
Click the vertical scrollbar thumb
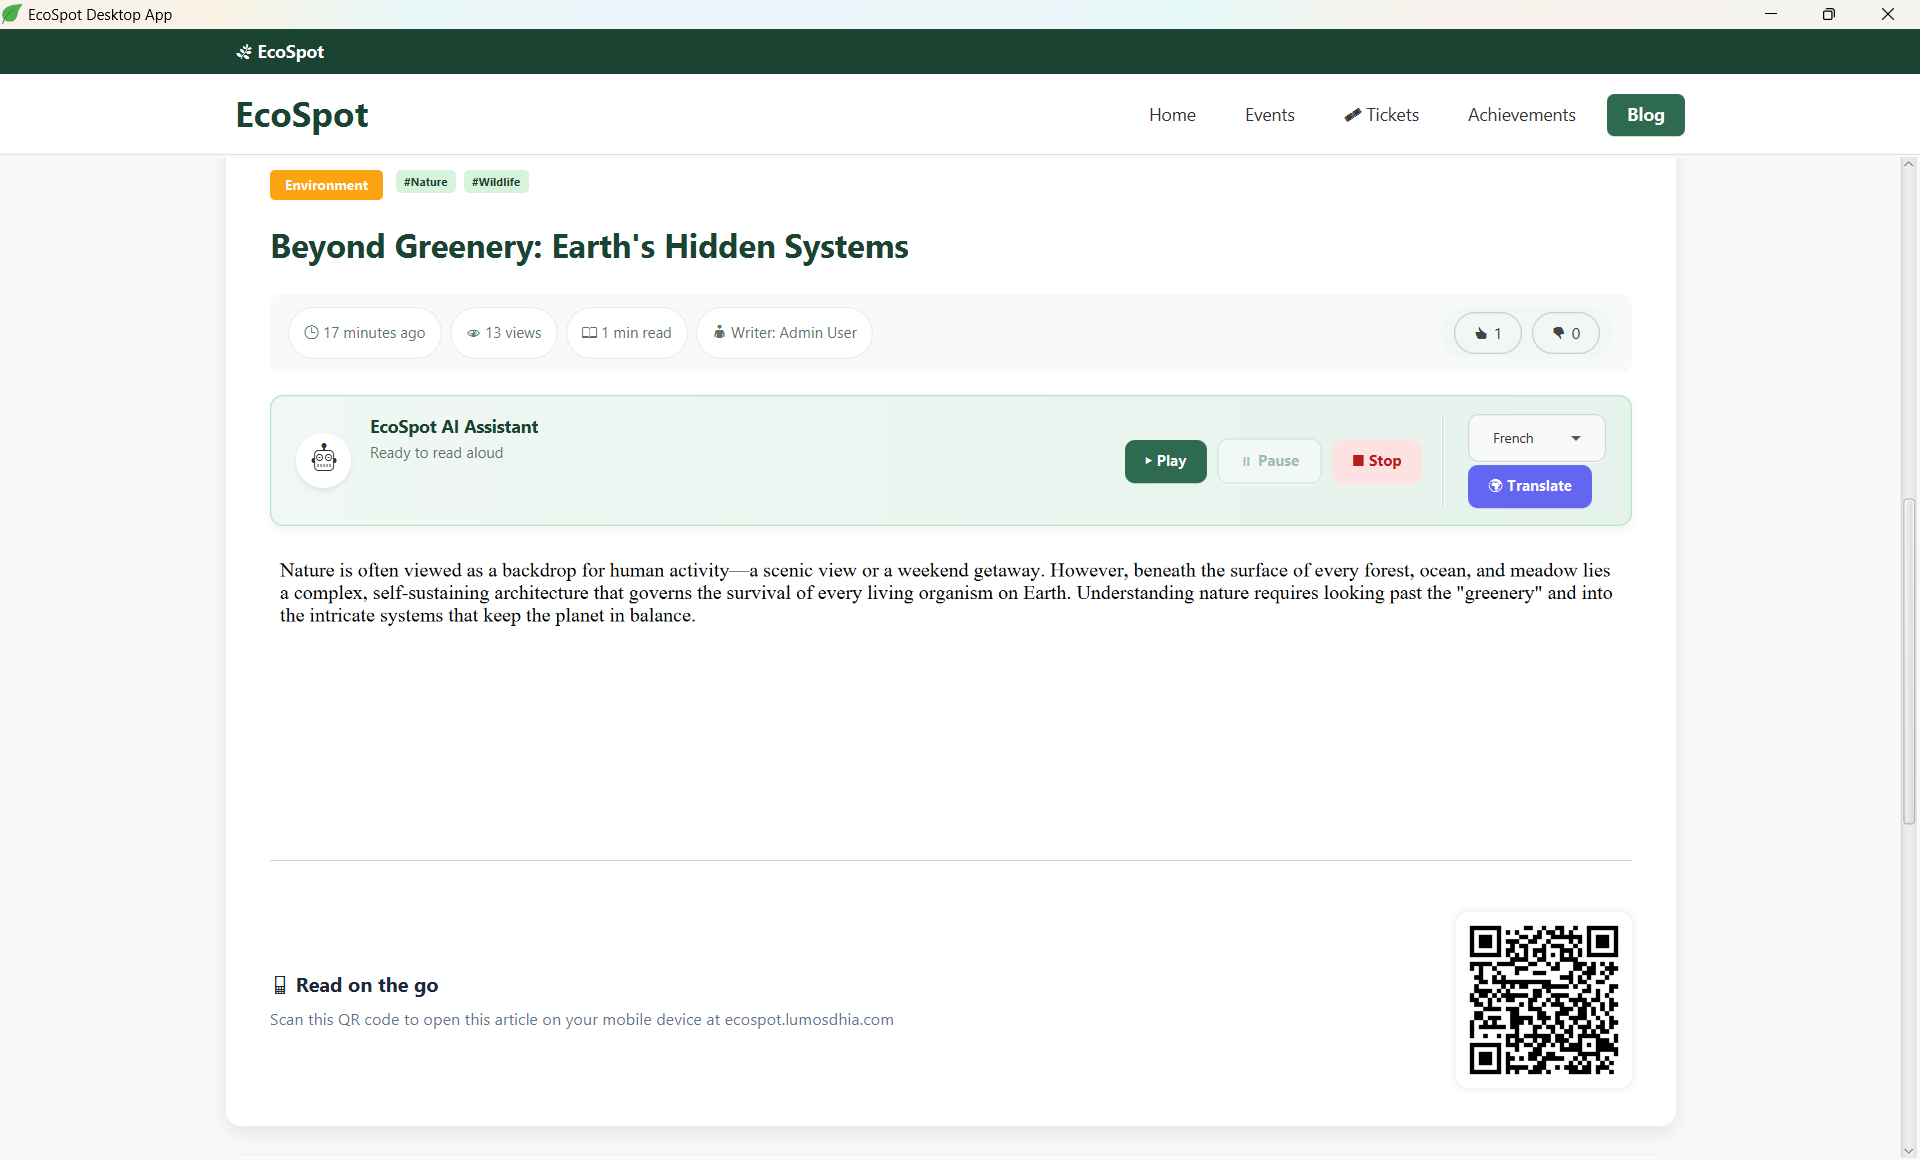pyautogui.click(x=1909, y=660)
